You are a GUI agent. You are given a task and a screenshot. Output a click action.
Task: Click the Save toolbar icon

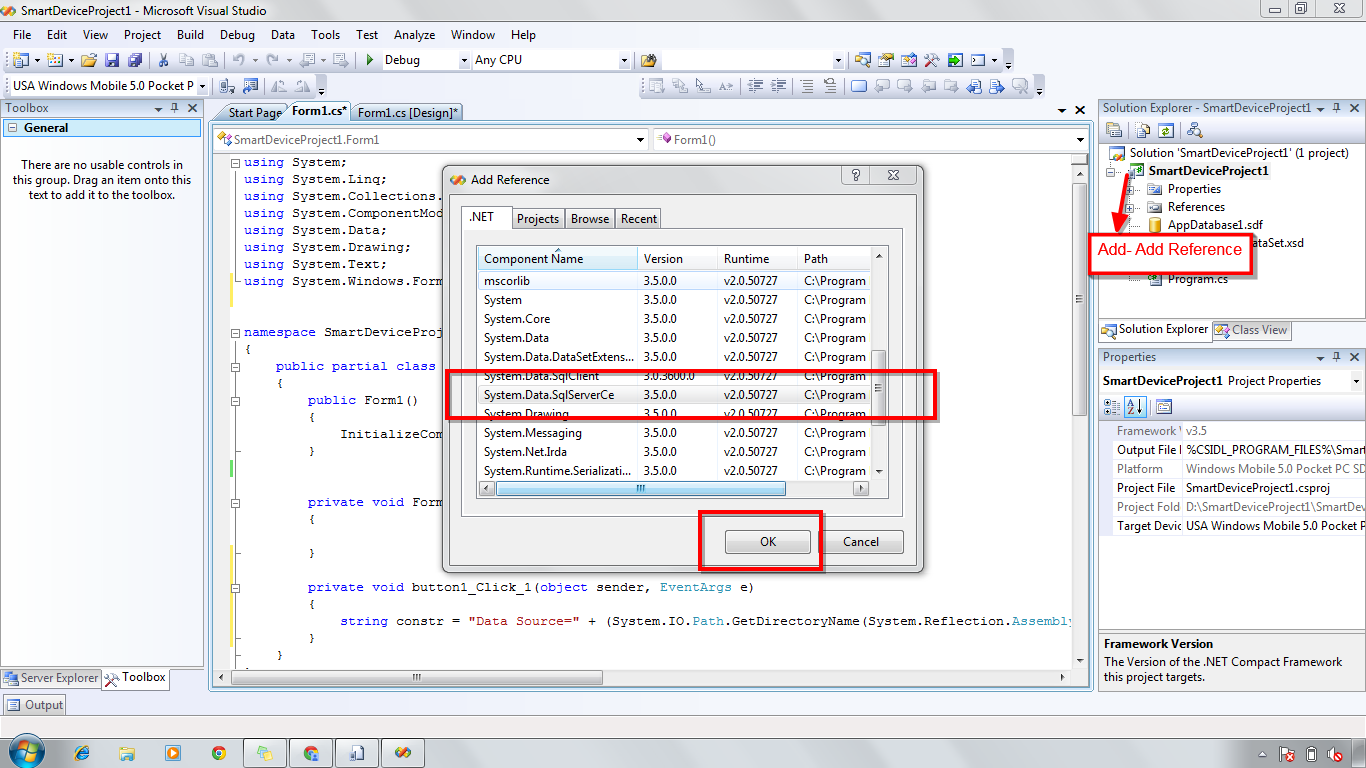[112, 60]
